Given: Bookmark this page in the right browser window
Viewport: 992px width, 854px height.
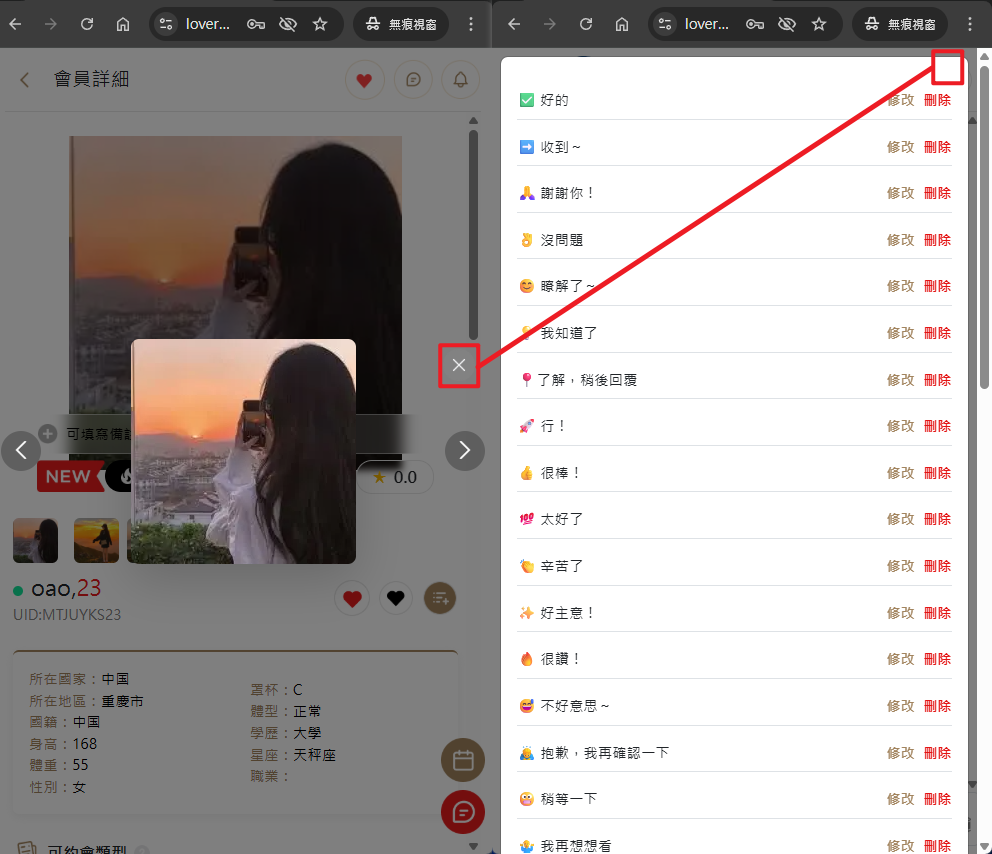Looking at the screenshot, I should click(x=819, y=24).
